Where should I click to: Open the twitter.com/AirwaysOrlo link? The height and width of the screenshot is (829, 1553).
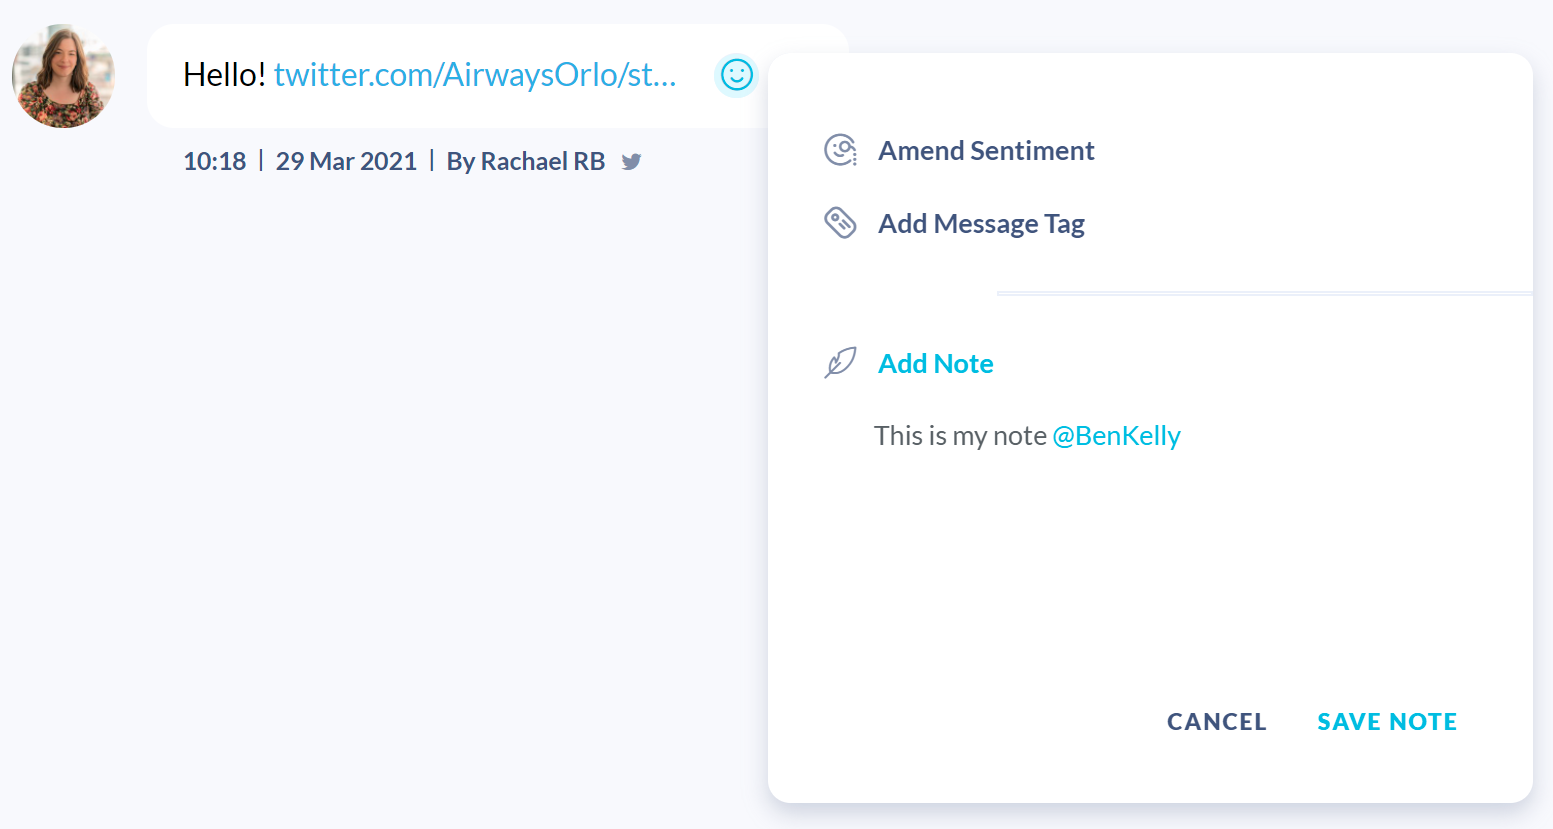click(x=475, y=75)
